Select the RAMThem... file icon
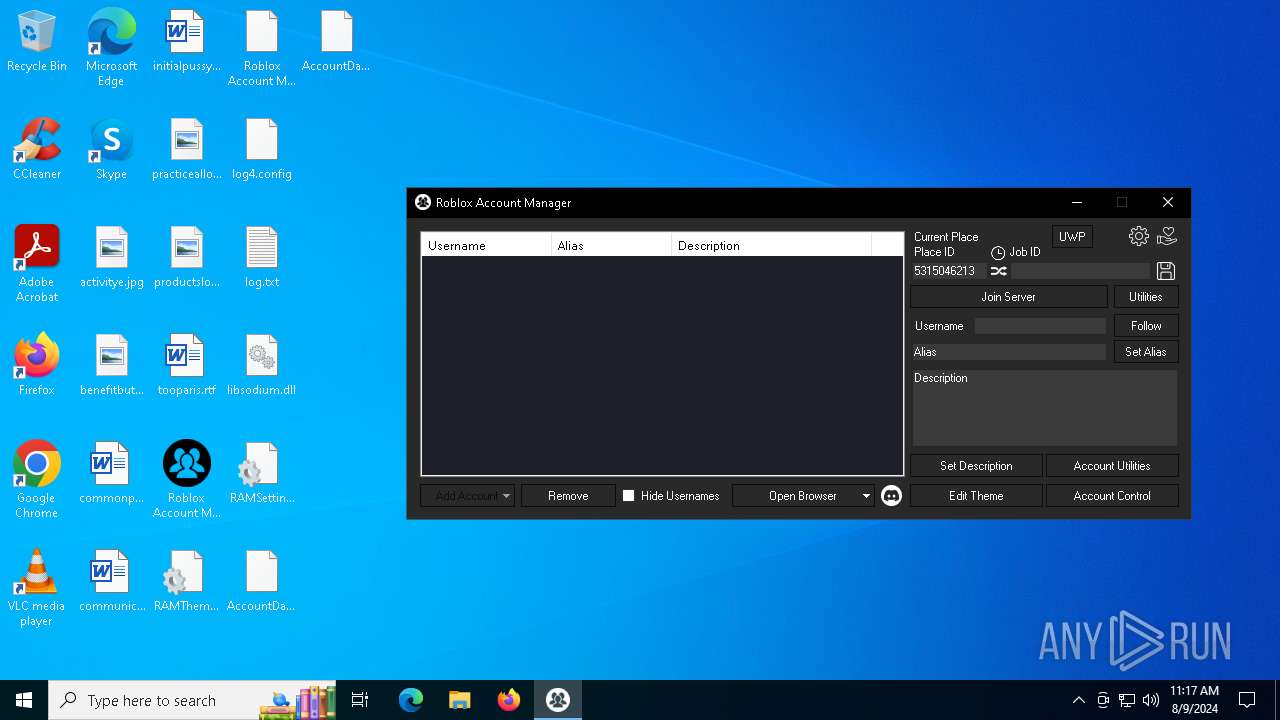The height and width of the screenshot is (720, 1280). [186, 581]
